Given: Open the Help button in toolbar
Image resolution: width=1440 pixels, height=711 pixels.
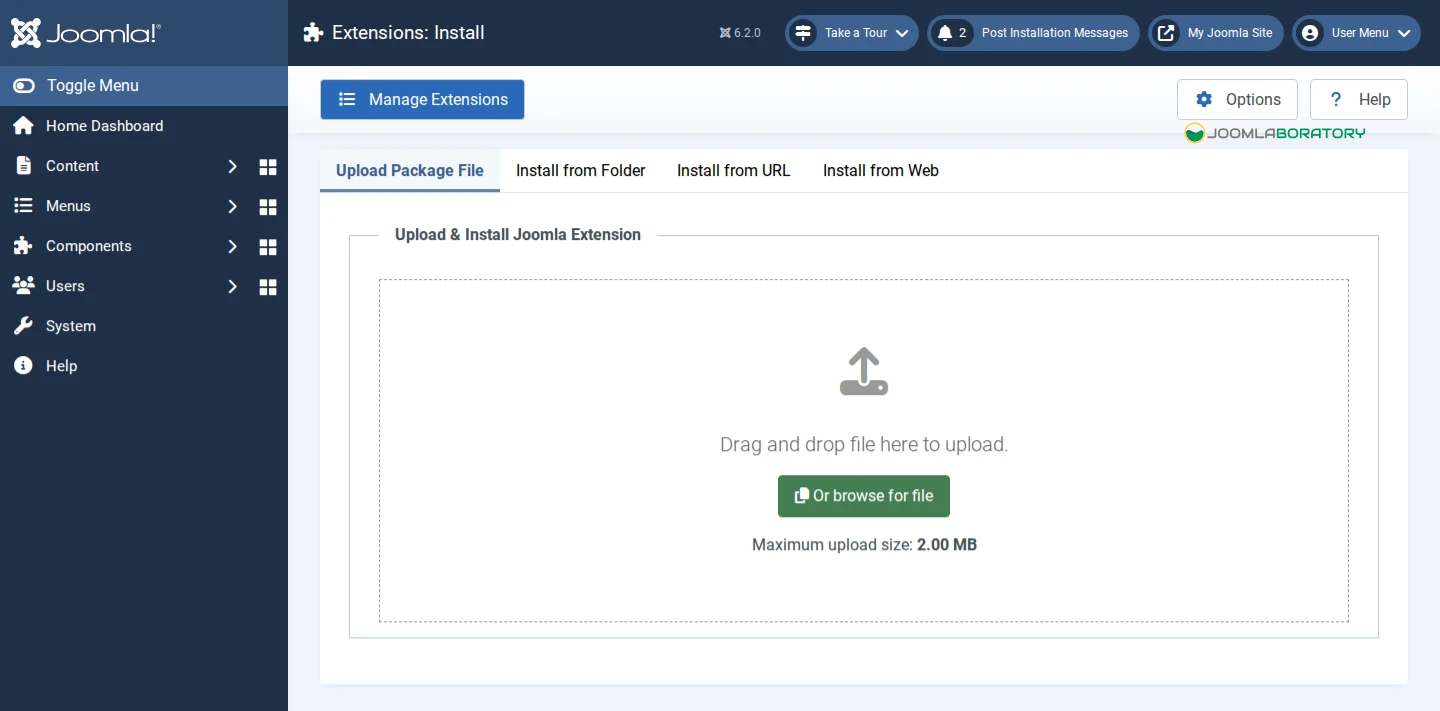Looking at the screenshot, I should (x=1359, y=100).
